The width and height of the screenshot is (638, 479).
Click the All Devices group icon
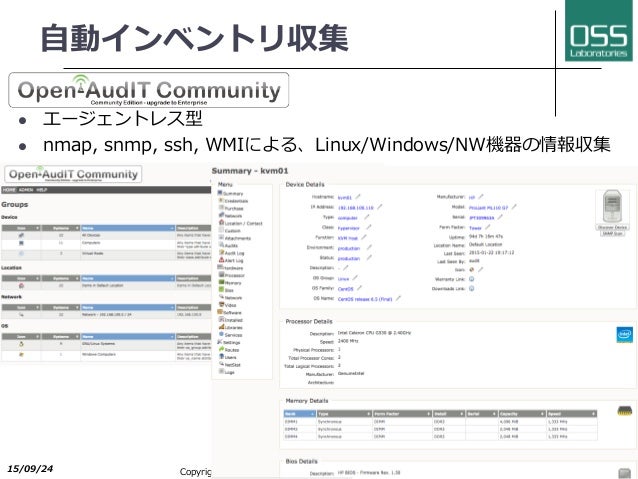[x=21, y=235]
